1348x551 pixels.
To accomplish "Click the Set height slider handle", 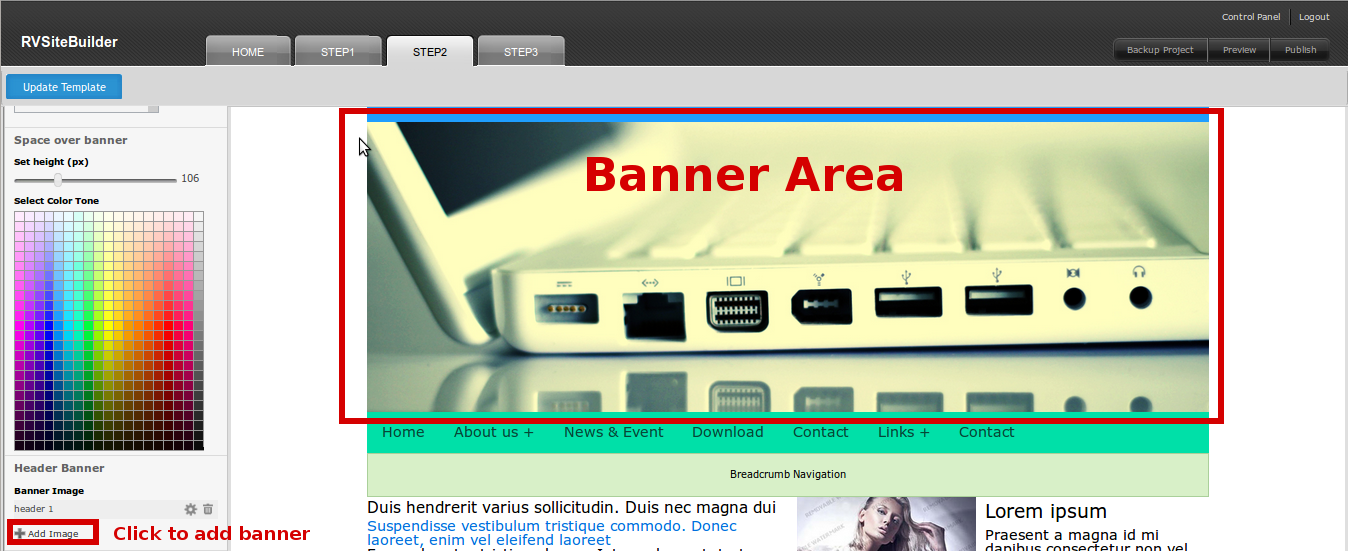I will (x=58, y=179).
